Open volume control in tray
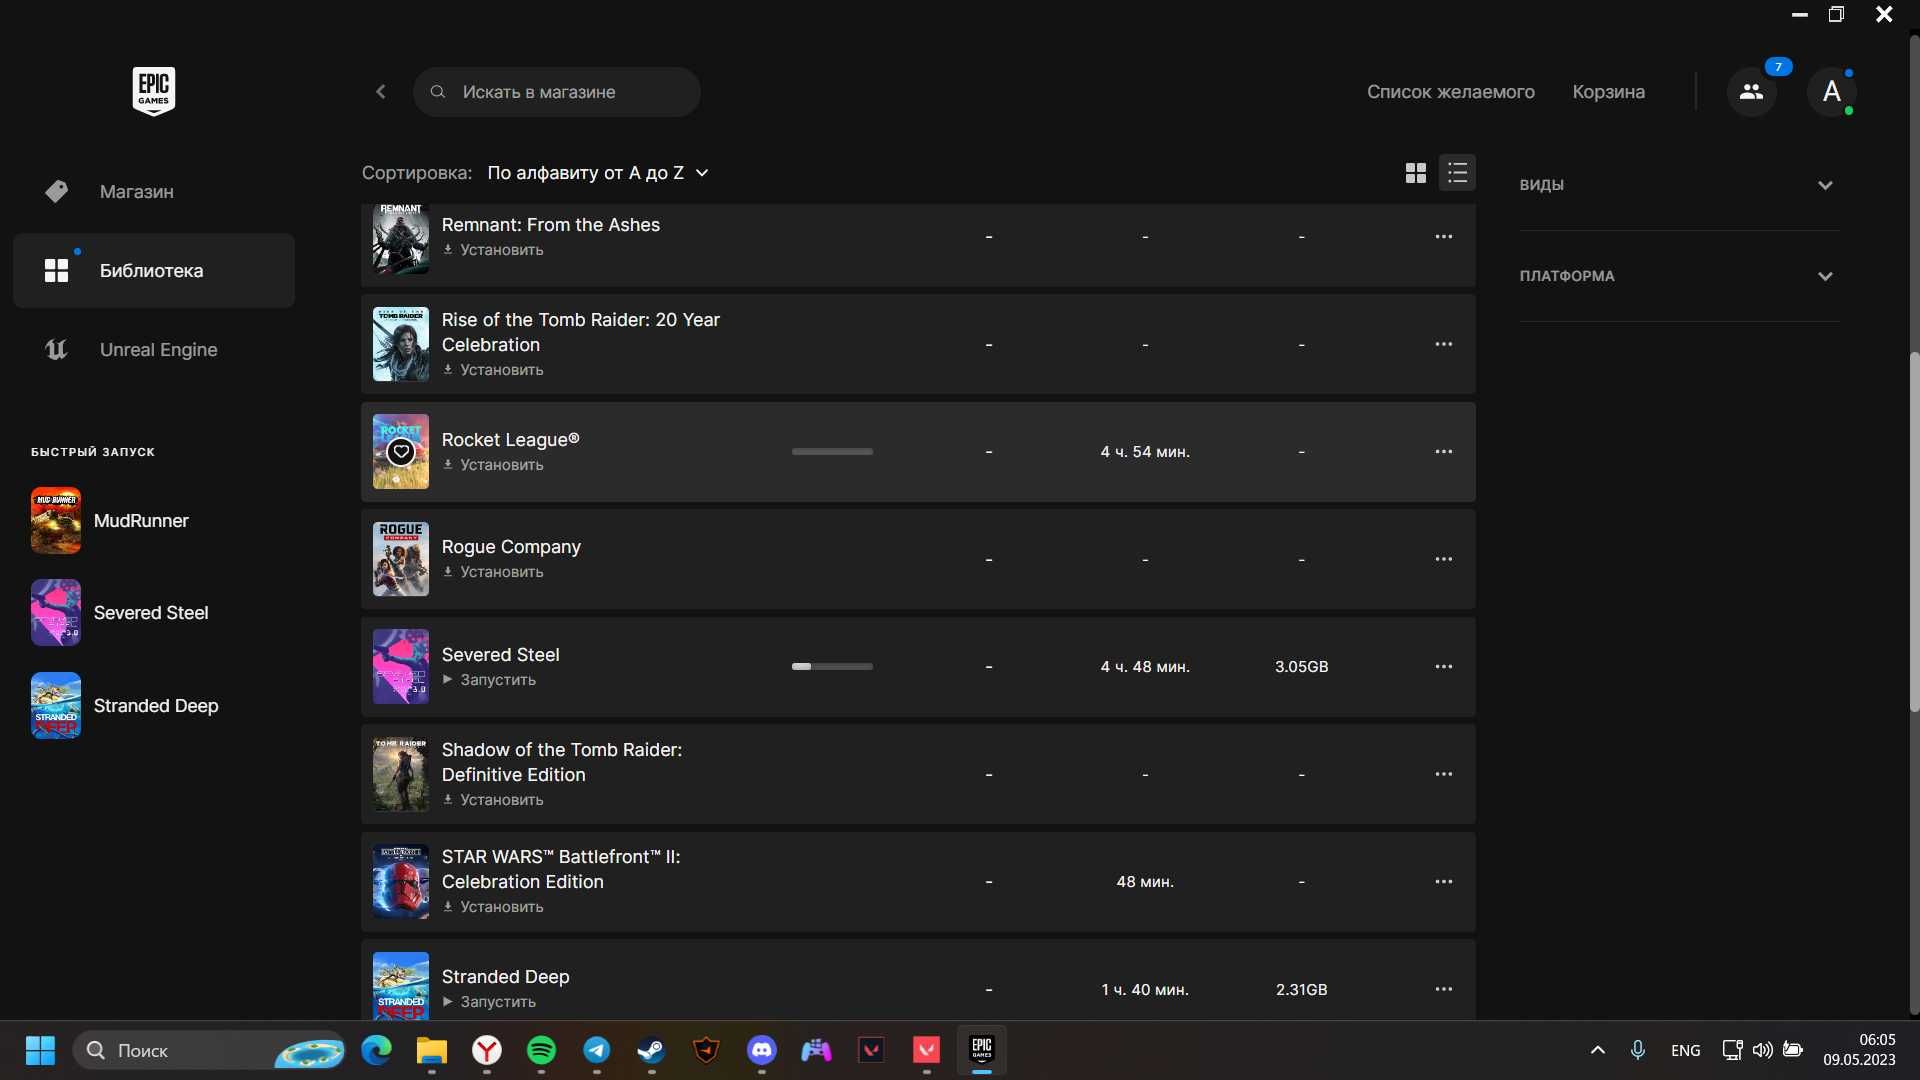Viewport: 1920px width, 1080px height. 1762,1050
